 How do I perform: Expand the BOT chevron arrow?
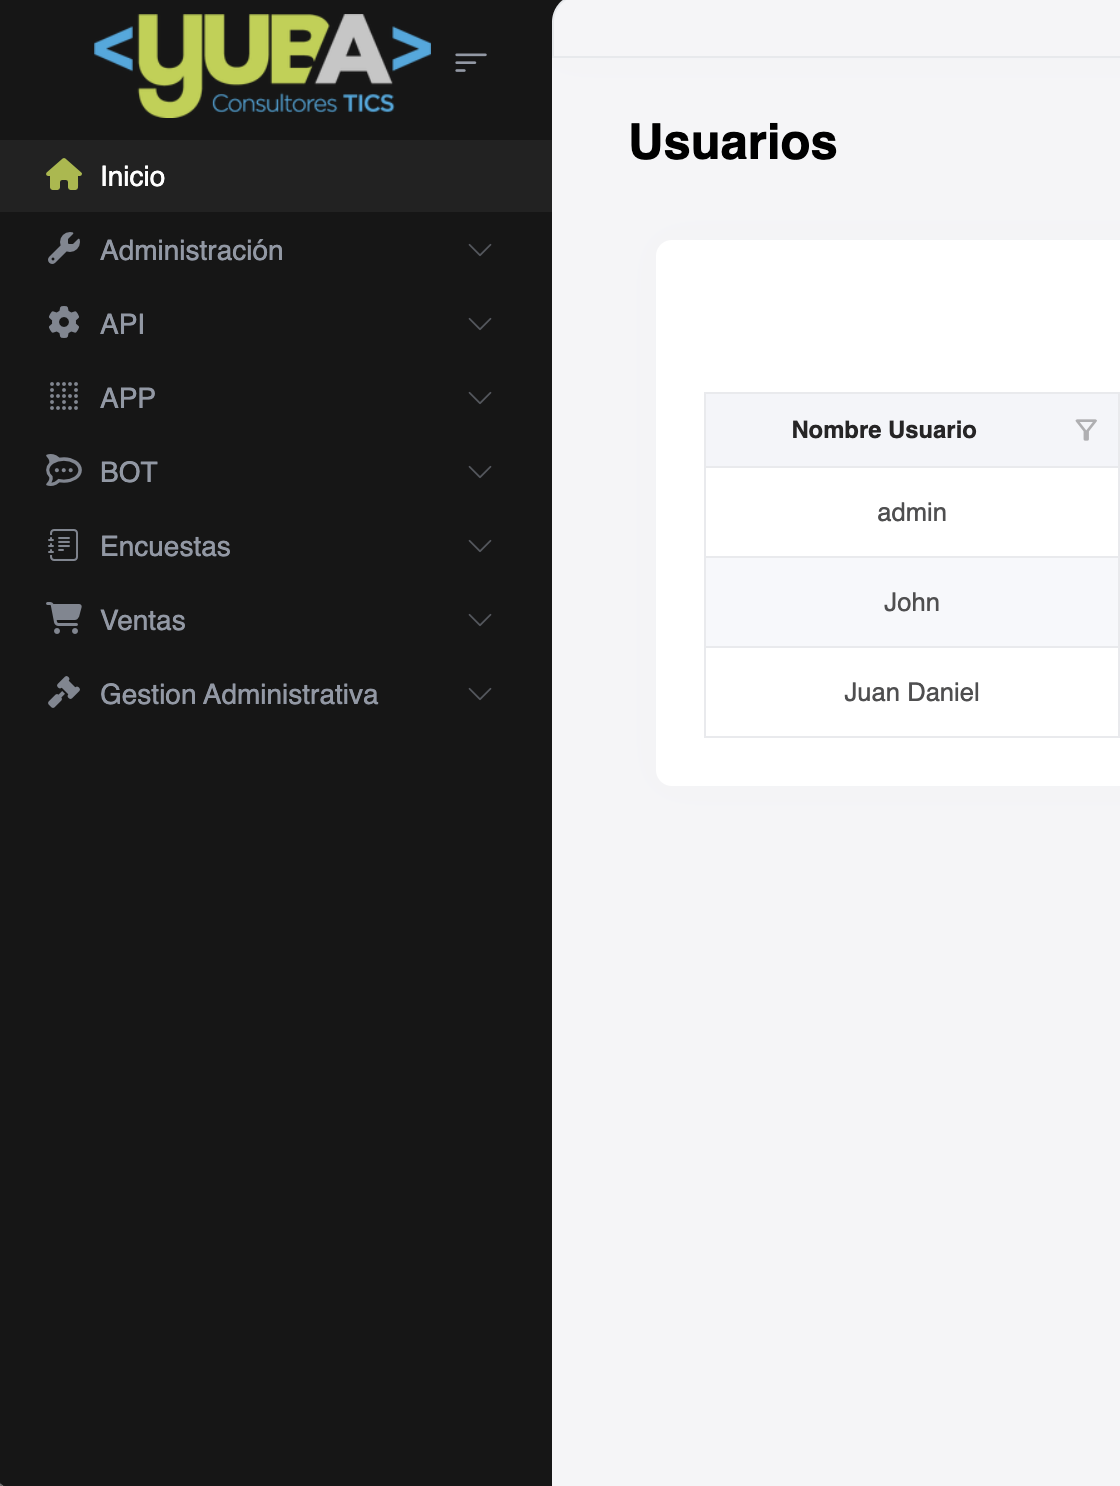pyautogui.click(x=480, y=472)
